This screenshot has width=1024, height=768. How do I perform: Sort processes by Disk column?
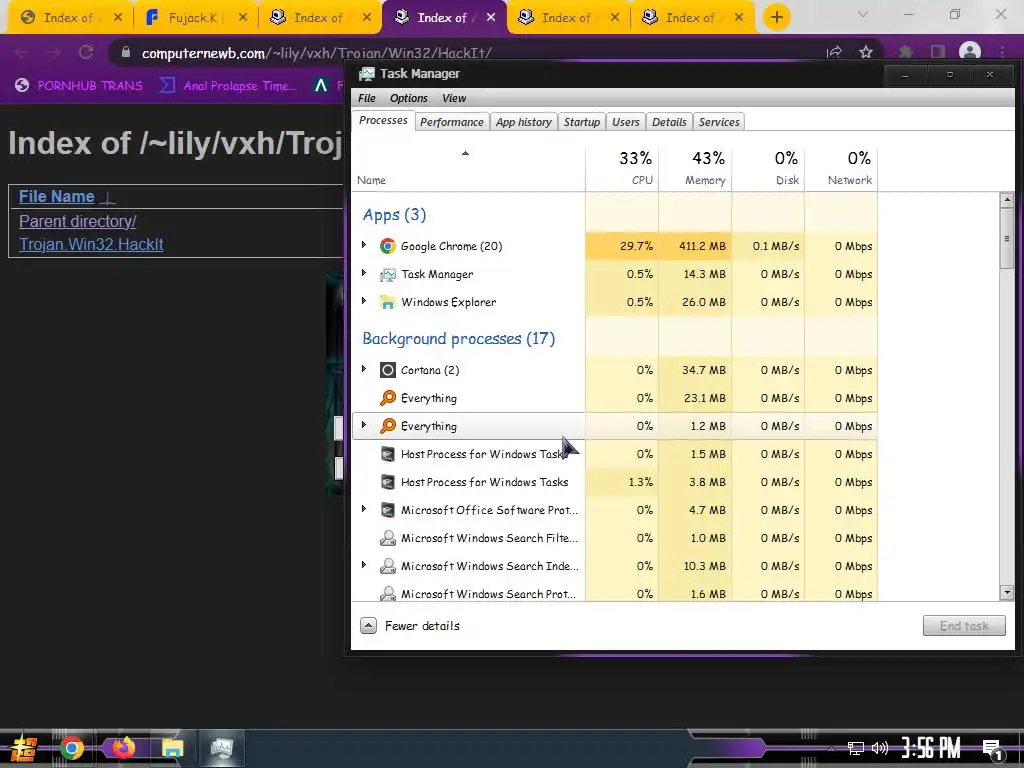tap(768, 168)
